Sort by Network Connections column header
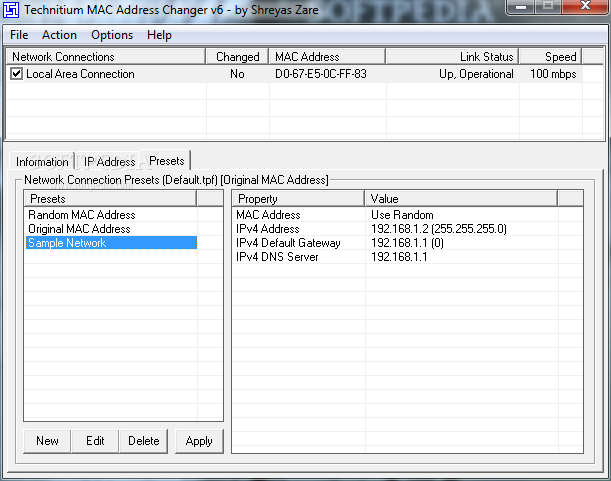This screenshot has height=481, width=611. pyautogui.click(x=106, y=57)
